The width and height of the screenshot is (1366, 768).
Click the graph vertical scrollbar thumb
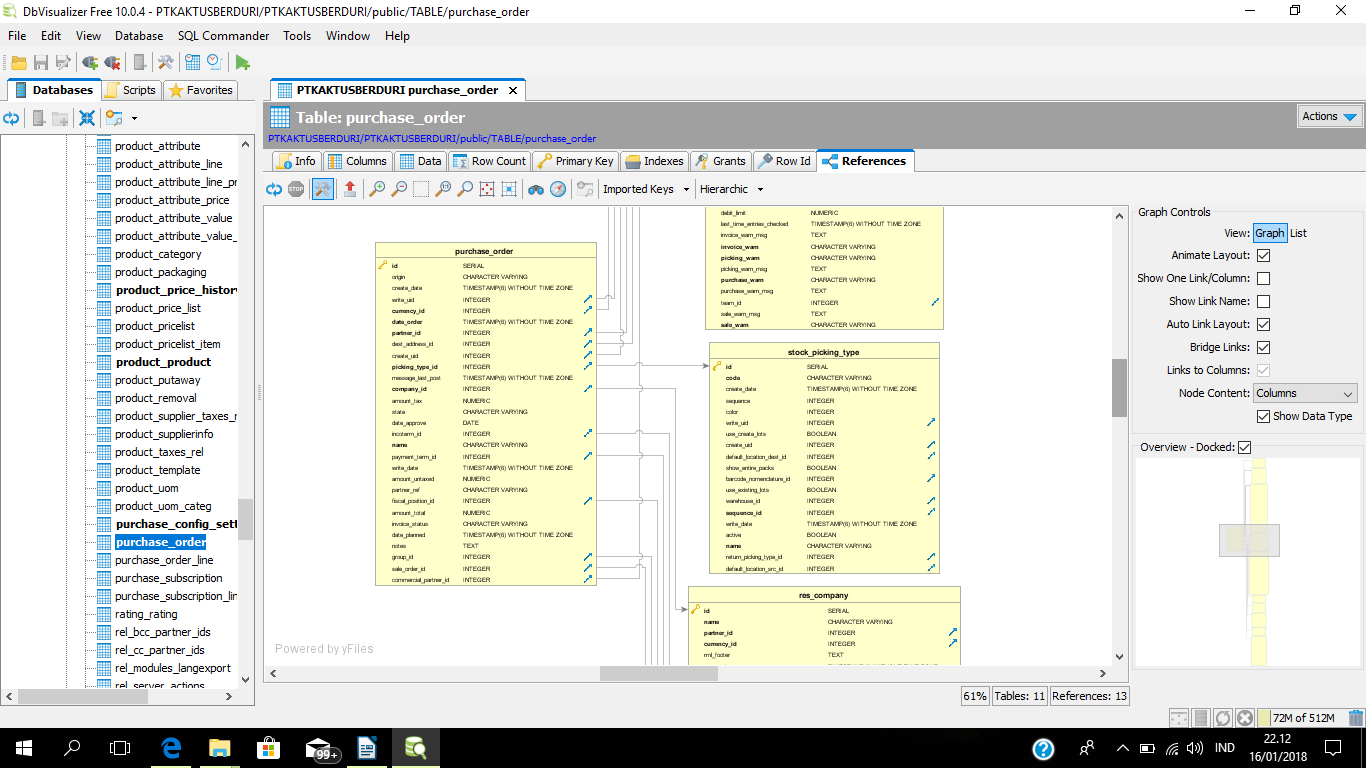point(1120,388)
